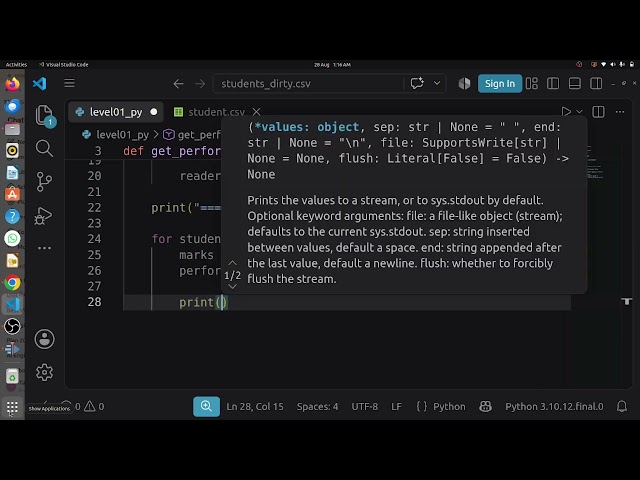This screenshot has width=640, height=480.
Task: Click the zoom magnifier status bar button
Action: (x=206, y=406)
